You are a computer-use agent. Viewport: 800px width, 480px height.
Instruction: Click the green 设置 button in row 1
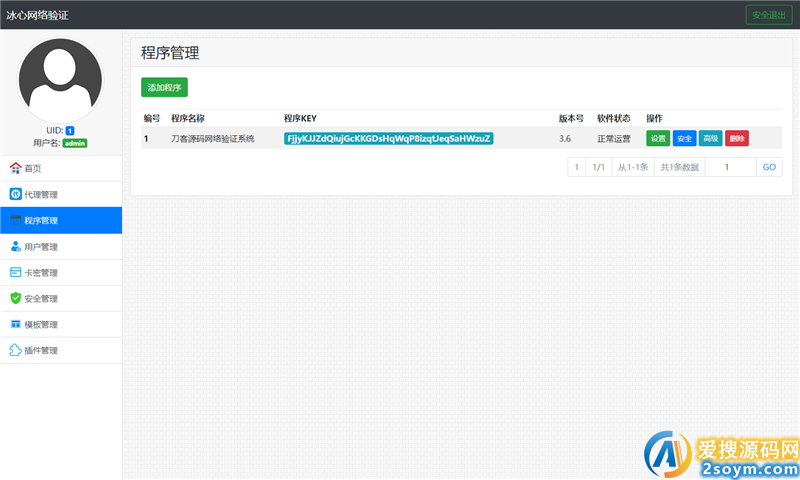pos(658,138)
